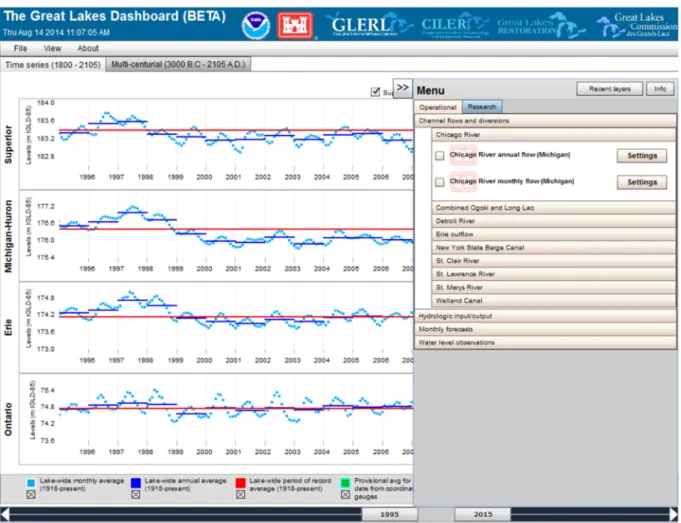Viewport: 681px width, 523px height.
Task: Click the Menu panel heading
Action: (430, 90)
